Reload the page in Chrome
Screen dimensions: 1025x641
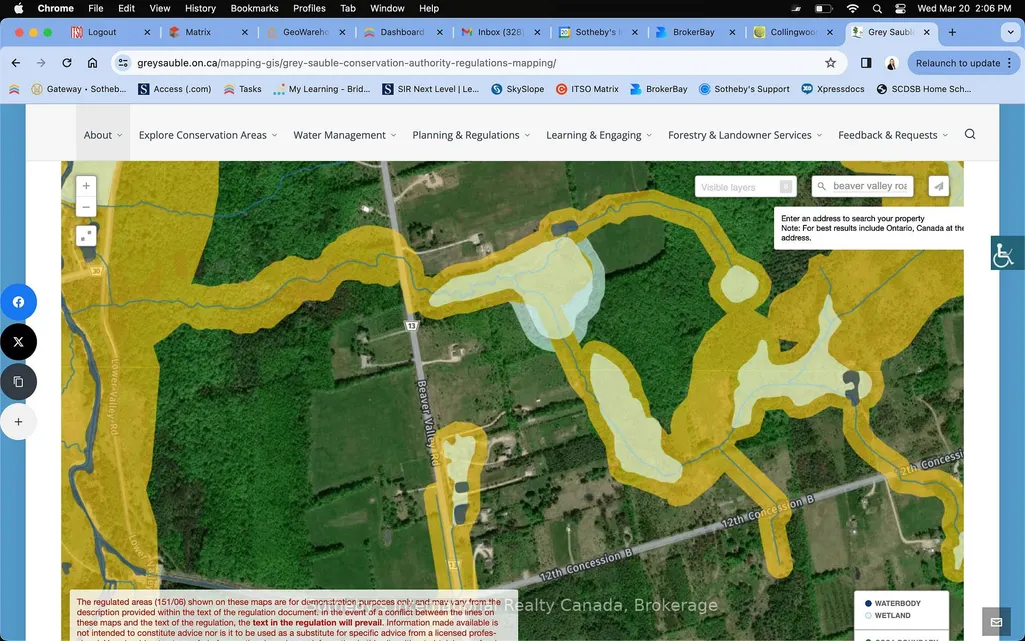point(67,63)
